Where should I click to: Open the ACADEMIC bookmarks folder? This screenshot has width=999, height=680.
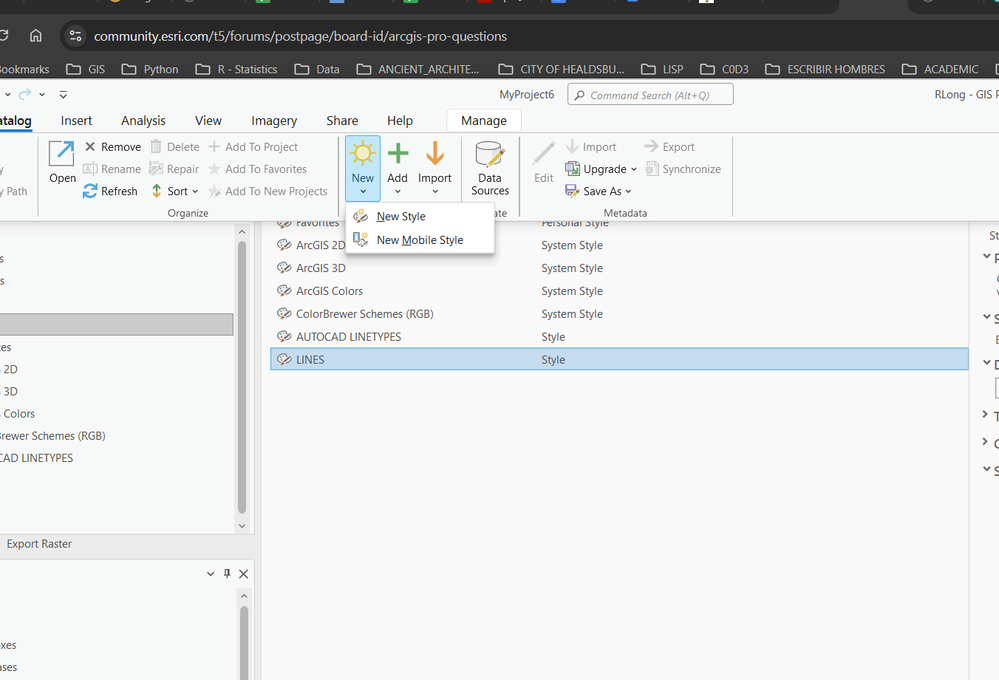(940, 69)
